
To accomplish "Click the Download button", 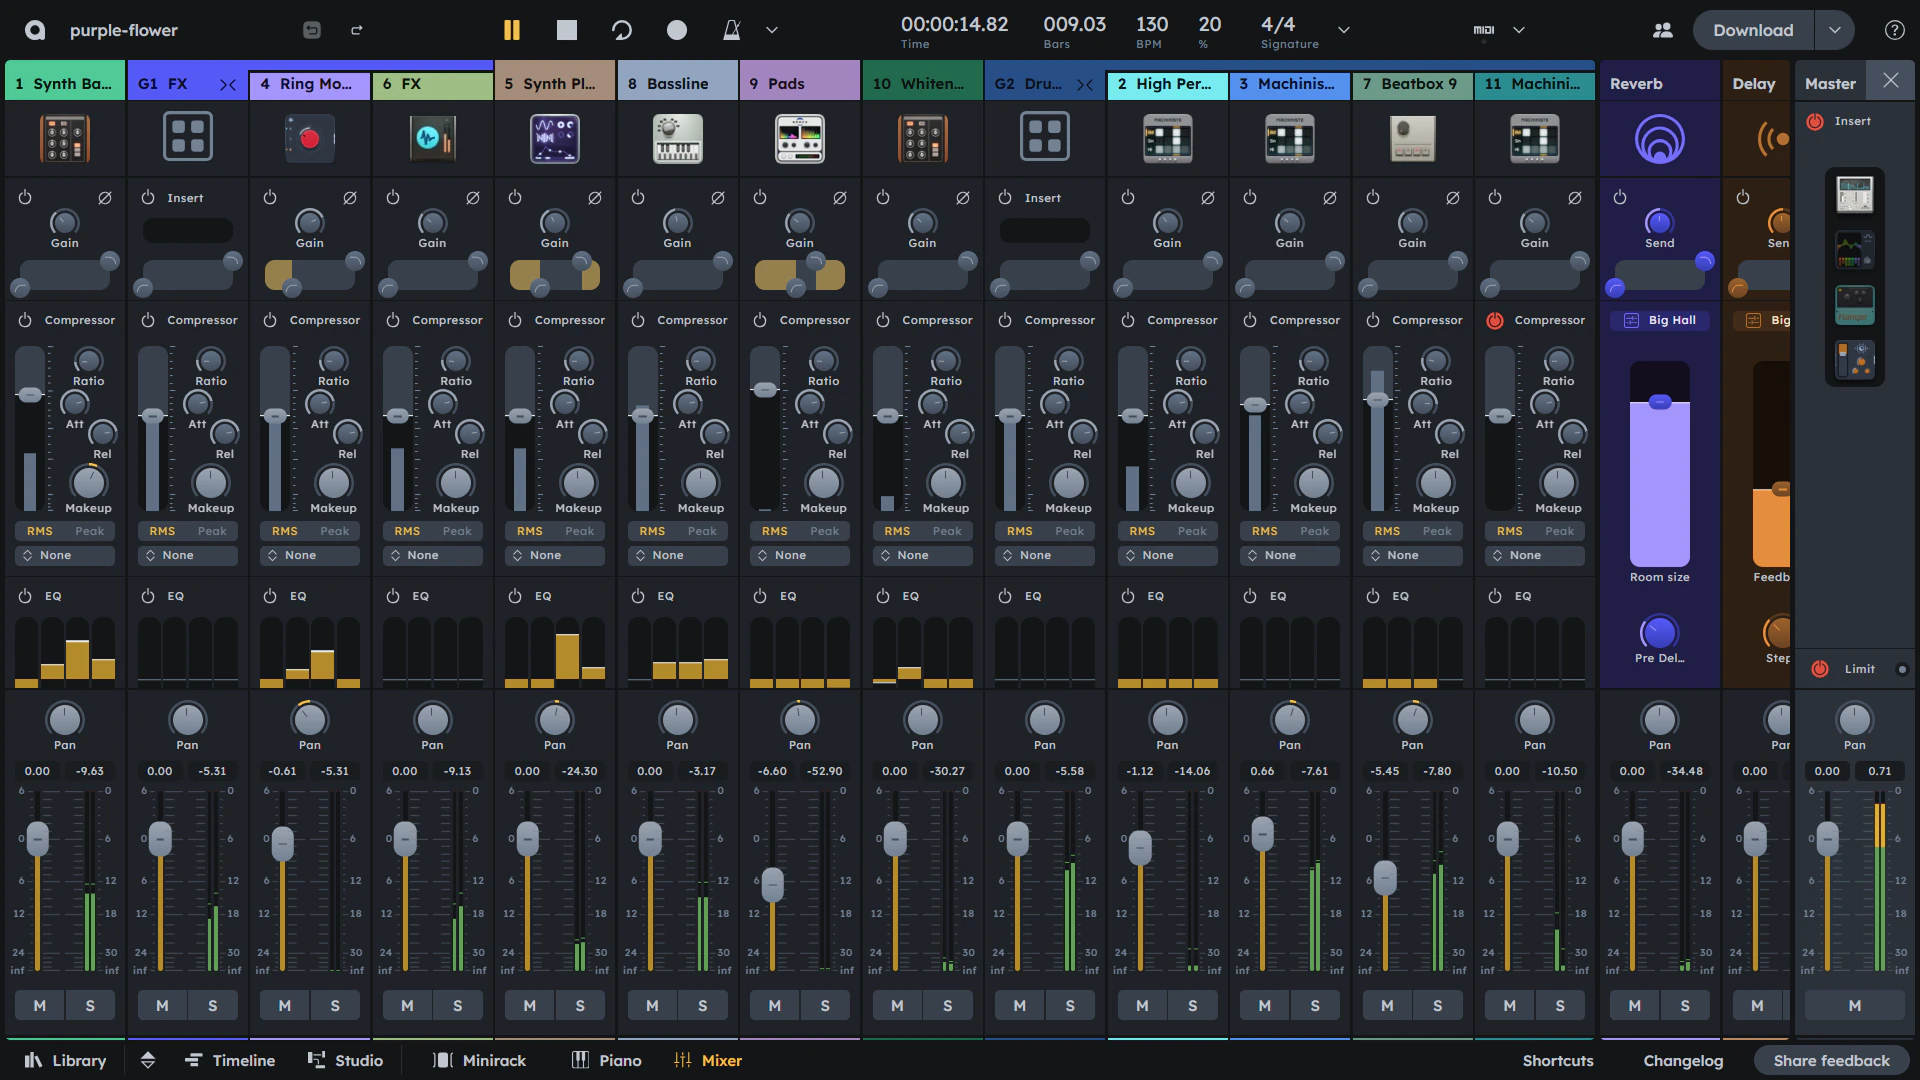I will pos(1752,30).
